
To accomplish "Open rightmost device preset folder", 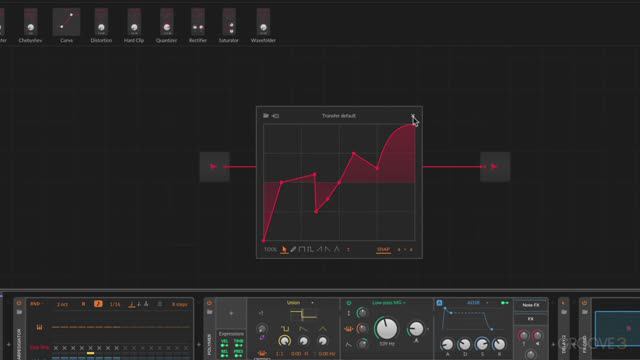I will click(x=584, y=312).
